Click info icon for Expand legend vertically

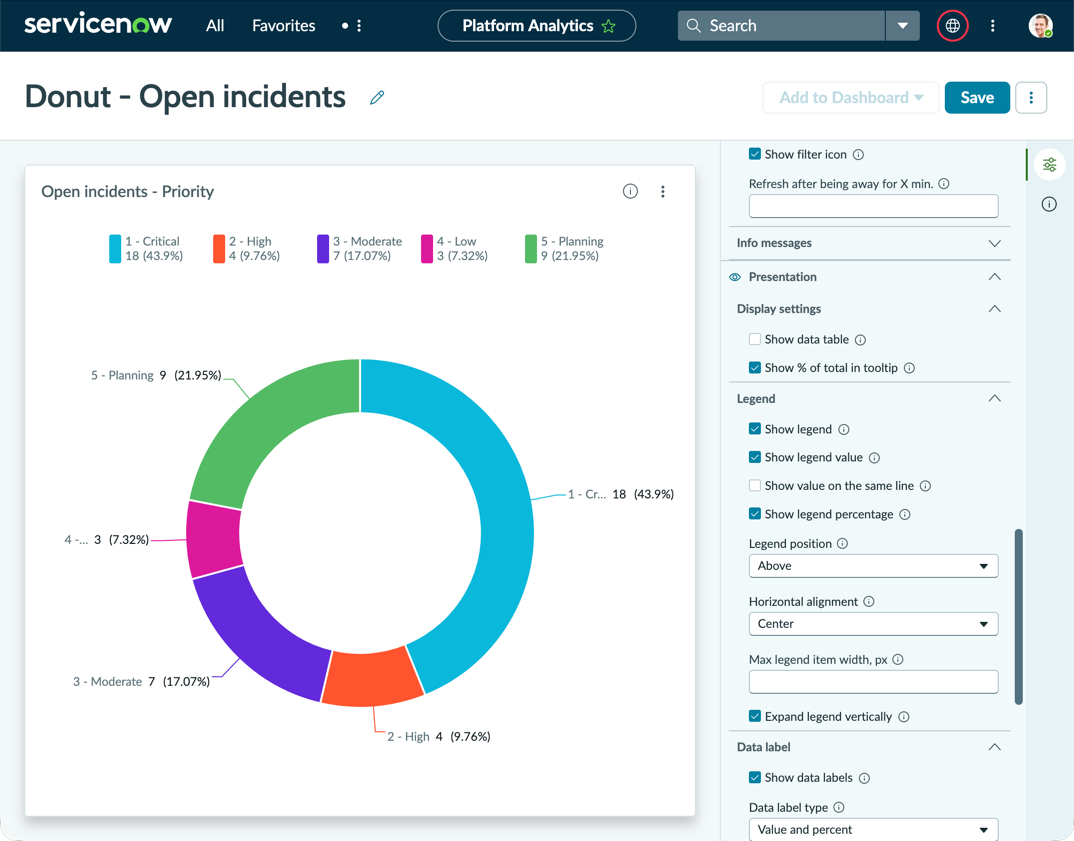903,716
